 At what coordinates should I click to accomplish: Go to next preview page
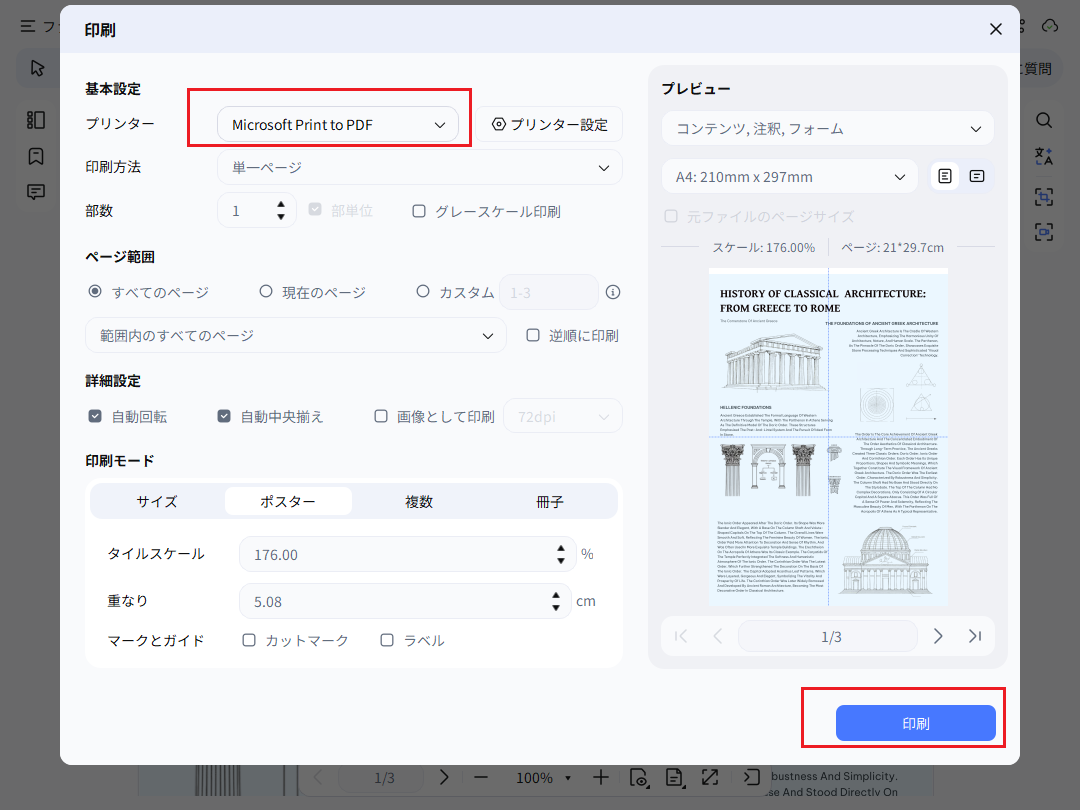point(938,636)
